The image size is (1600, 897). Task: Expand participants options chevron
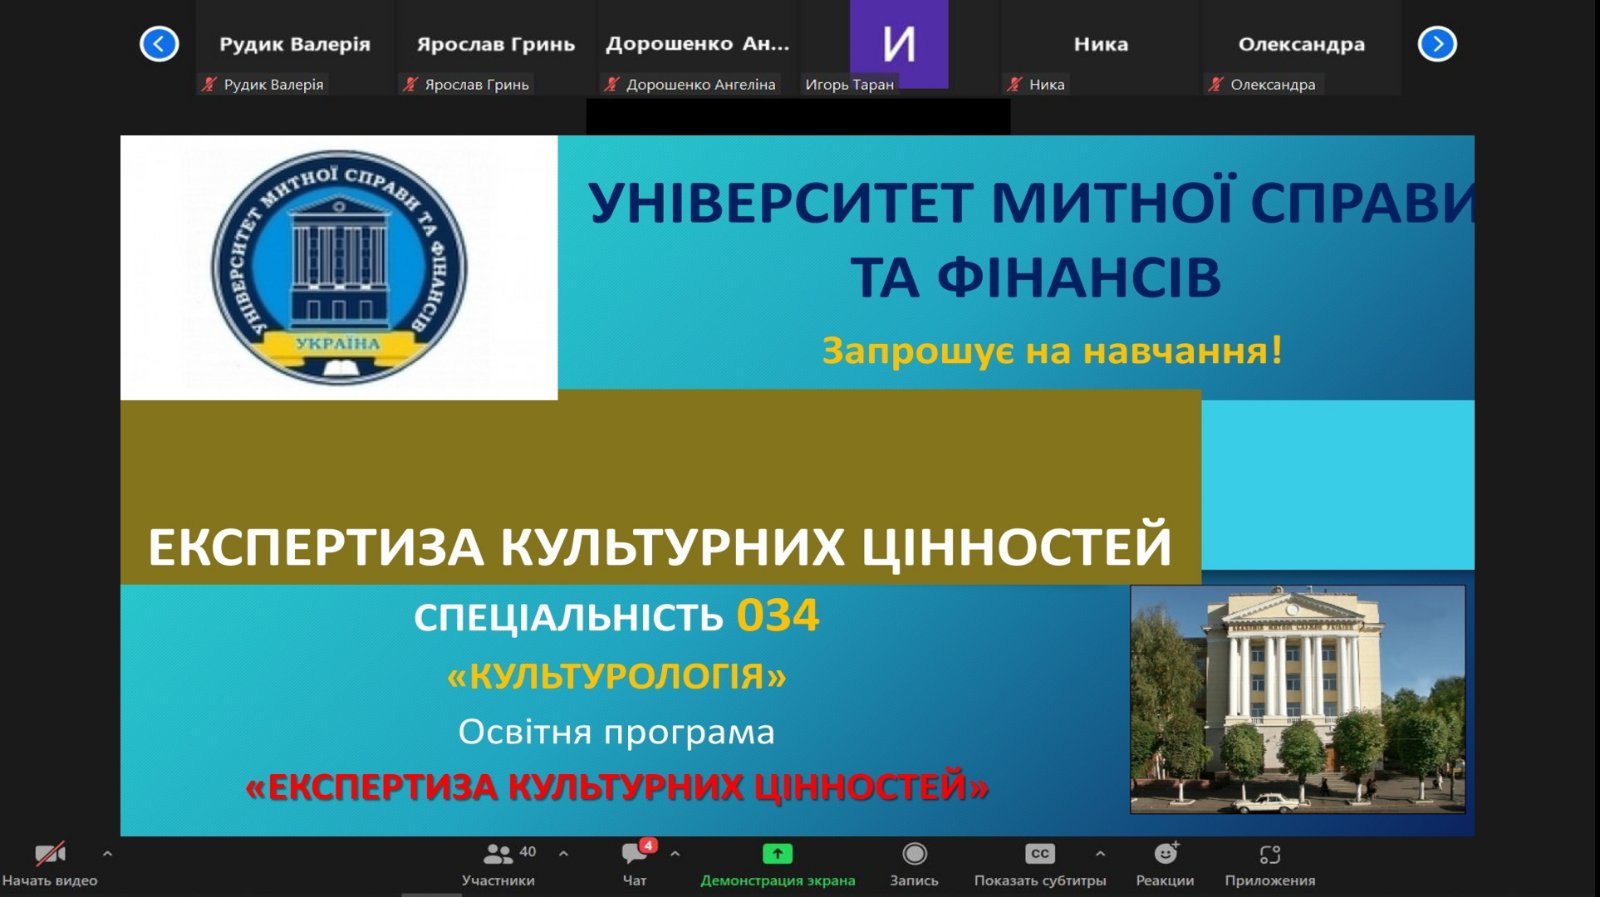[564, 854]
